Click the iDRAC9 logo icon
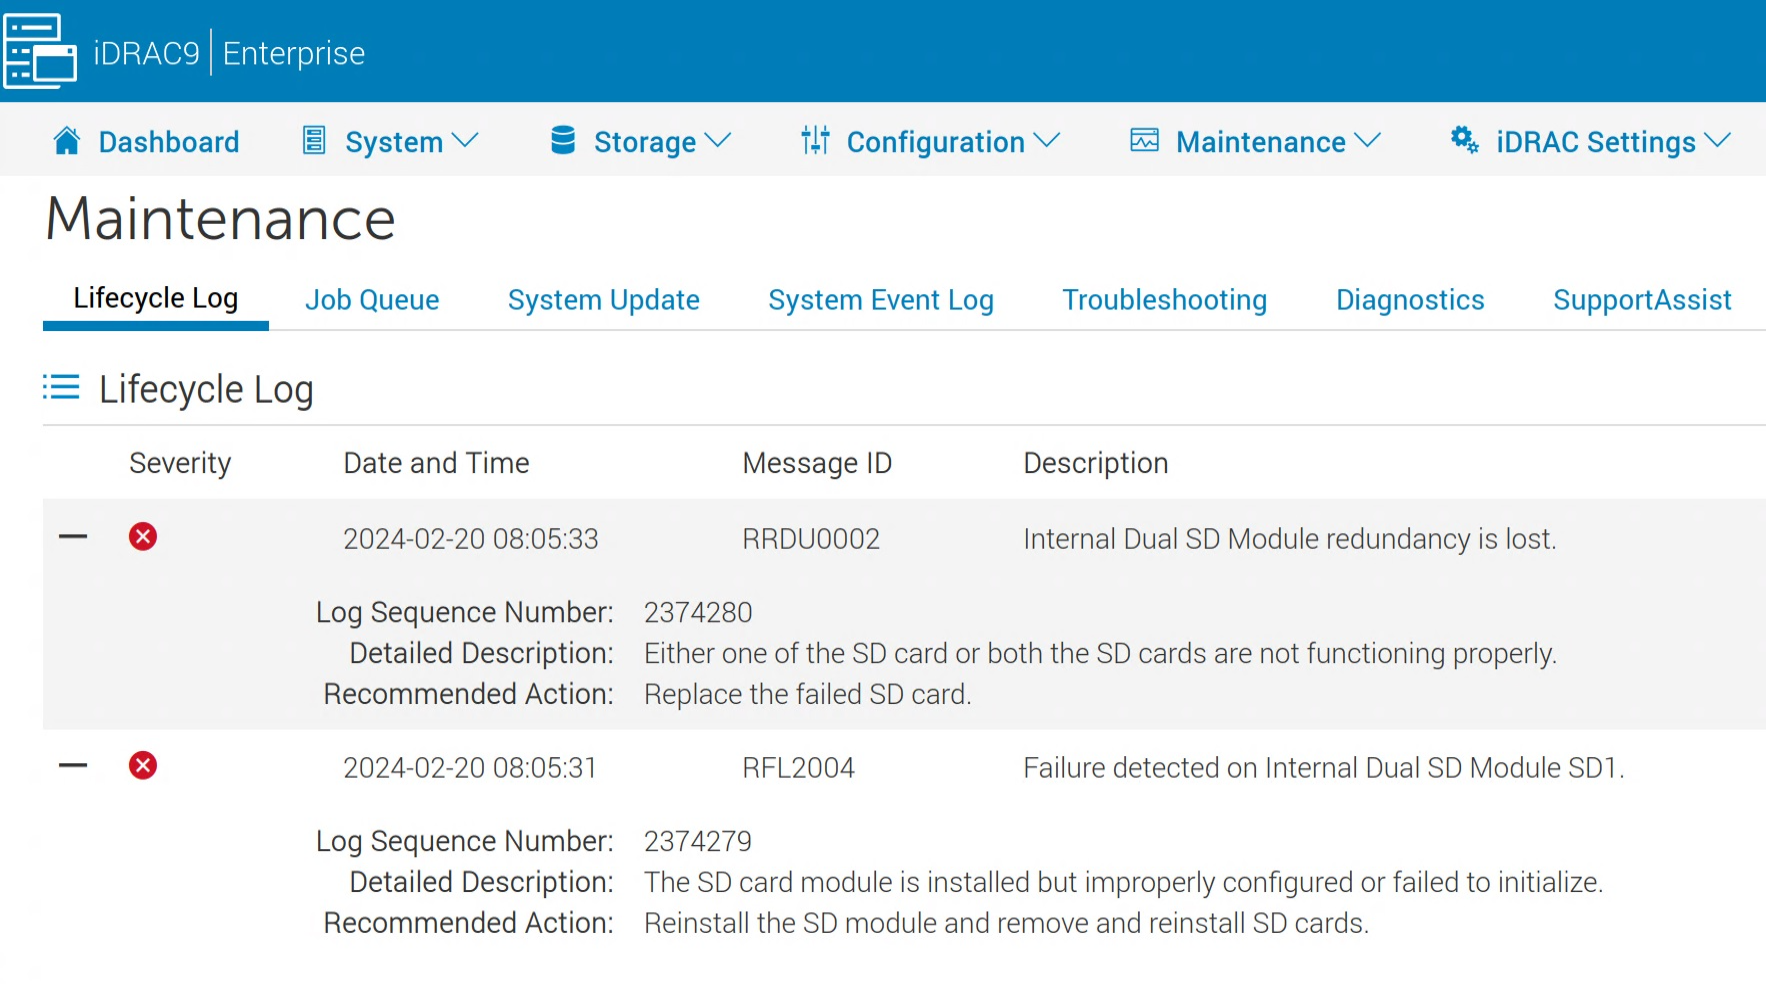The height and width of the screenshot is (984, 1766). pyautogui.click(x=40, y=51)
